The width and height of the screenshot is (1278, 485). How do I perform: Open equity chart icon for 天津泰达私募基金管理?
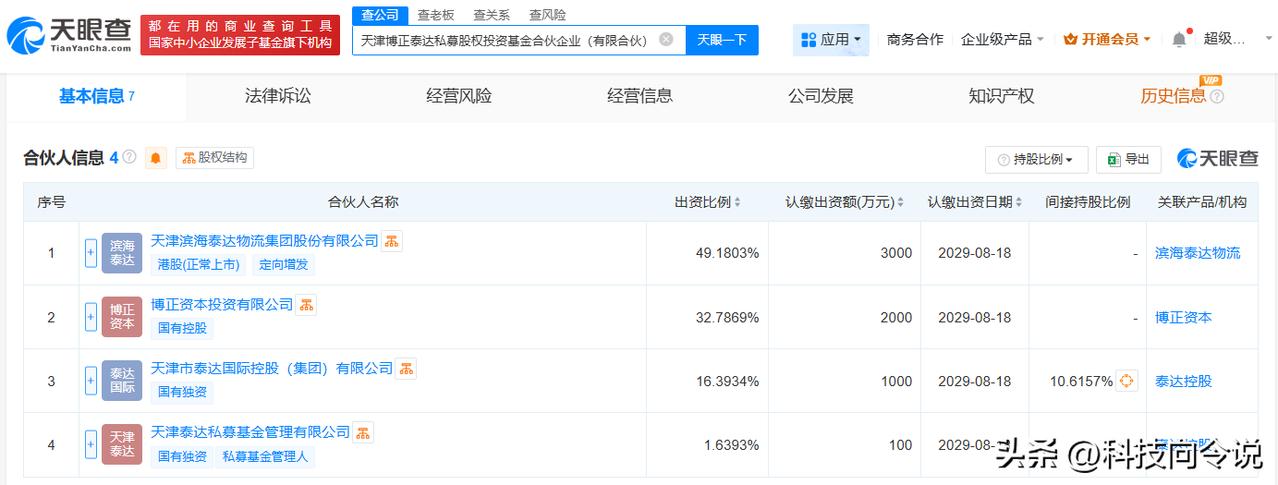click(363, 433)
